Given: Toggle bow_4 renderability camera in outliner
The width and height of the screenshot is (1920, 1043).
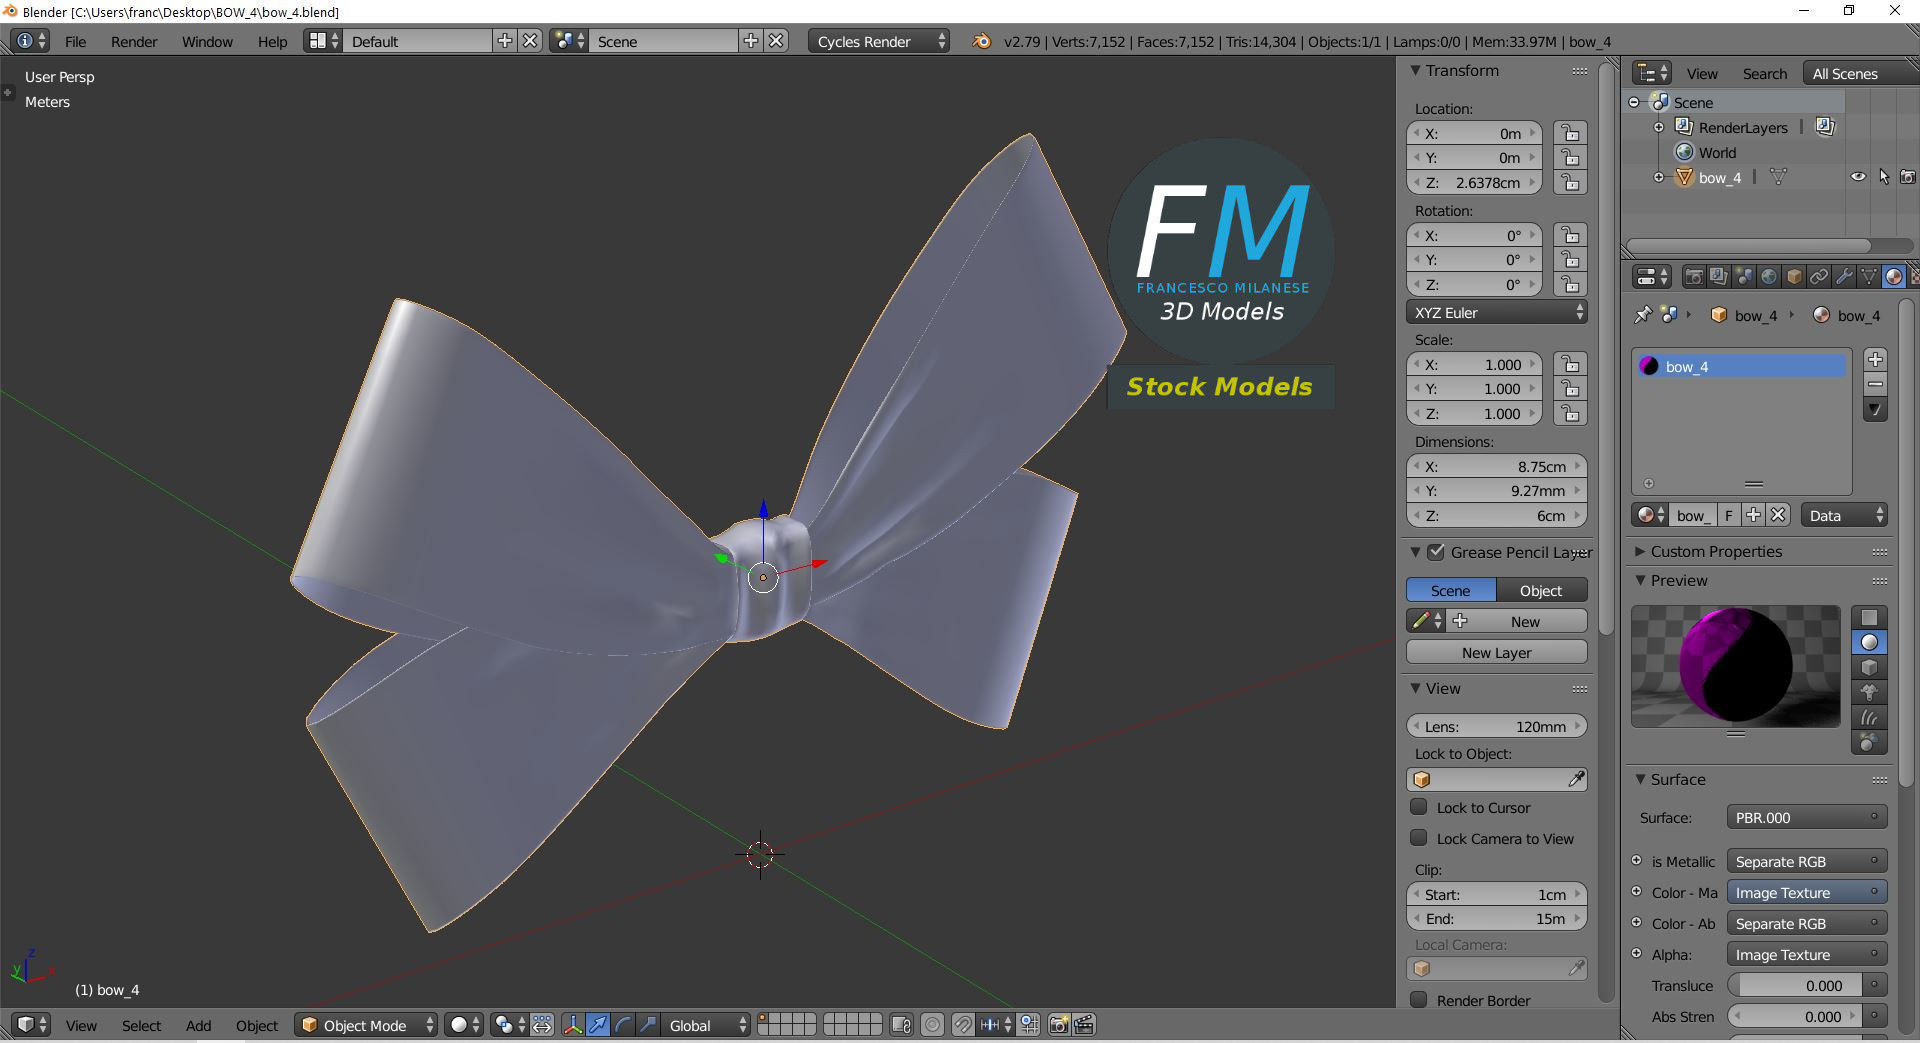Looking at the screenshot, I should point(1908,177).
